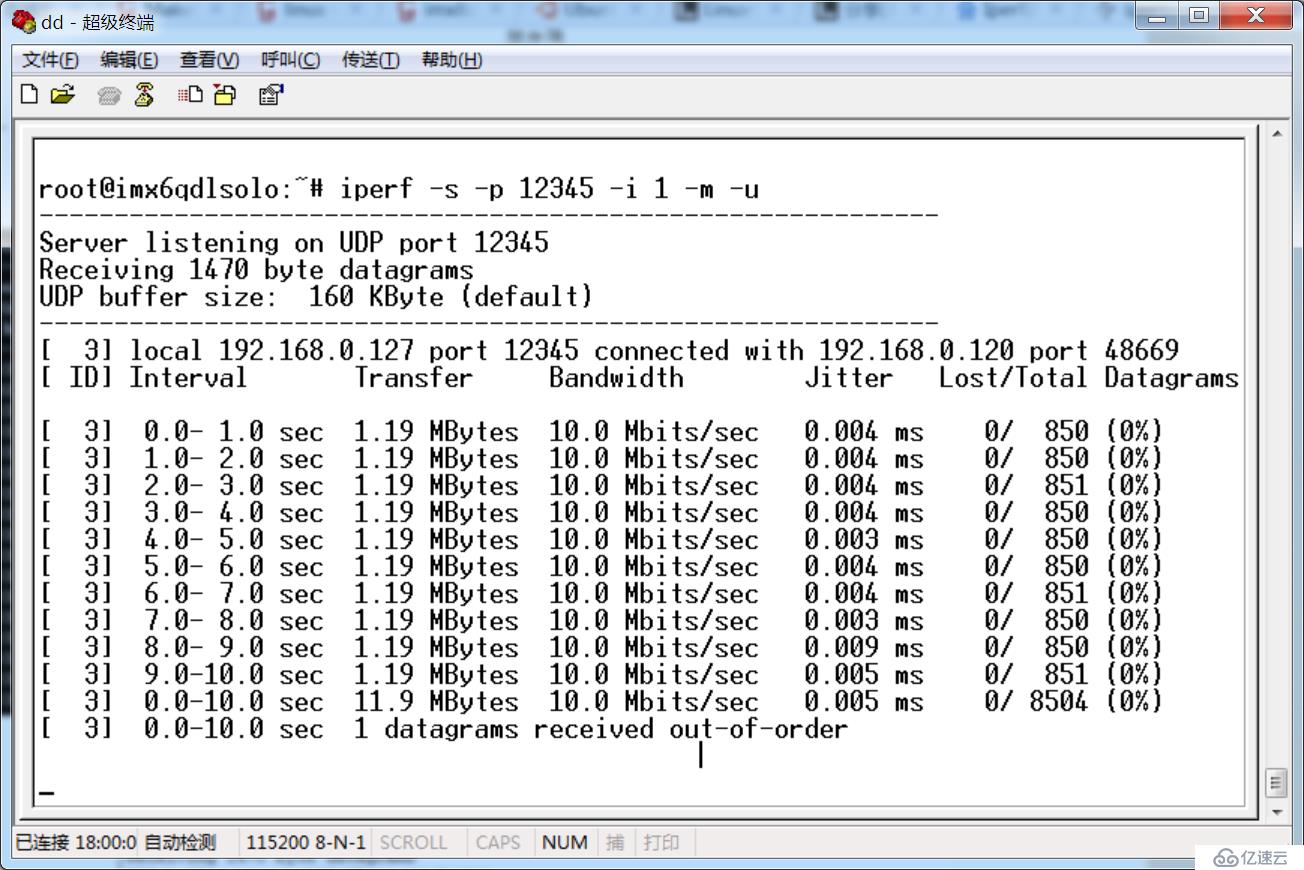Viewport: 1304px width, 870px height.
Task: Open the 编辑(E) menu
Action: (x=129, y=60)
